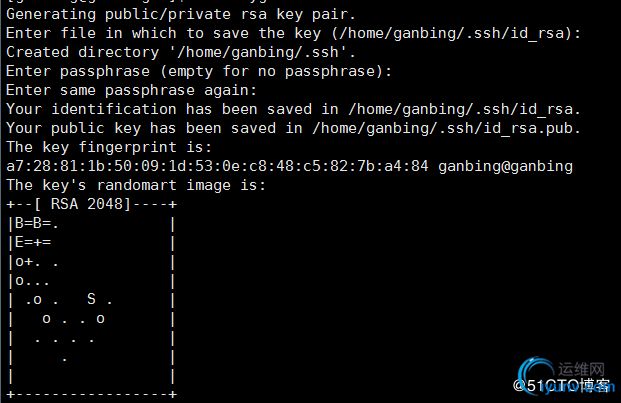This screenshot has height=403, width=621.
Task: Click the 'Enter same passphrase again' prompt
Action: tap(118, 90)
